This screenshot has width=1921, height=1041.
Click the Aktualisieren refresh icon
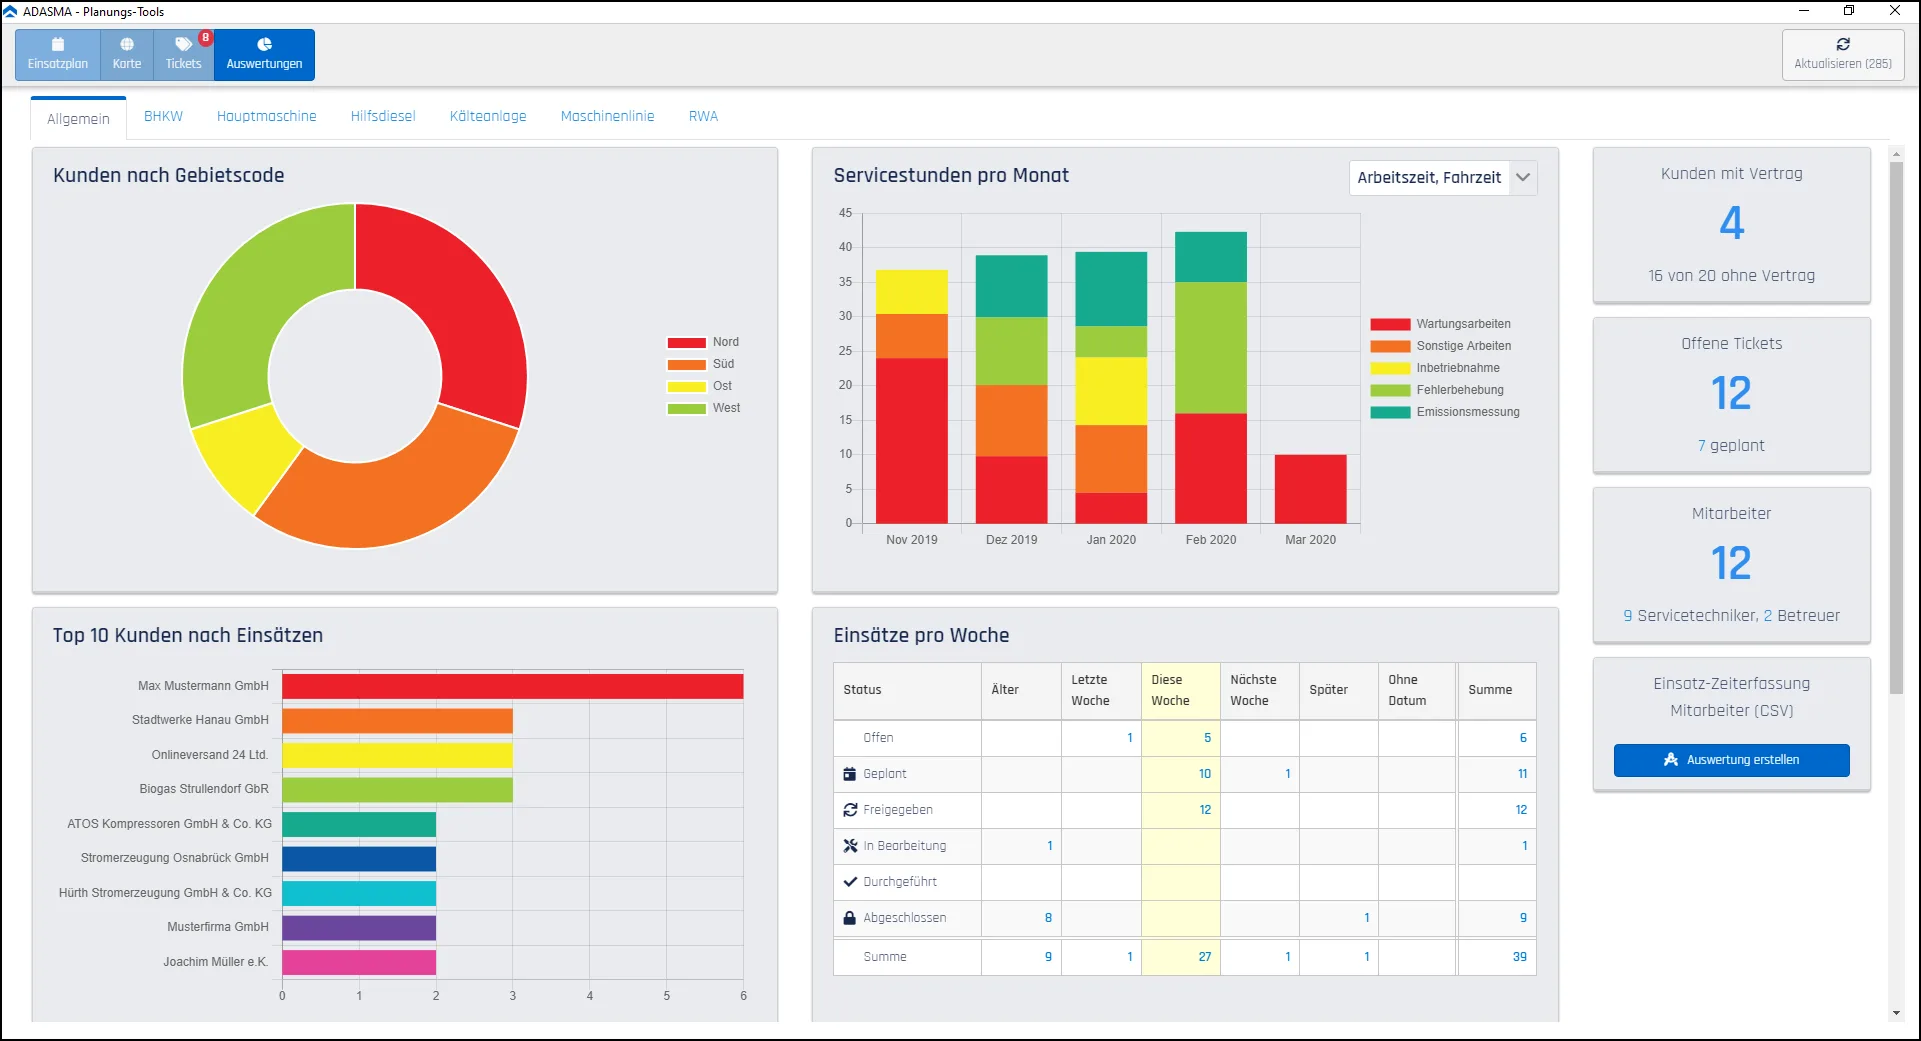coord(1843,44)
